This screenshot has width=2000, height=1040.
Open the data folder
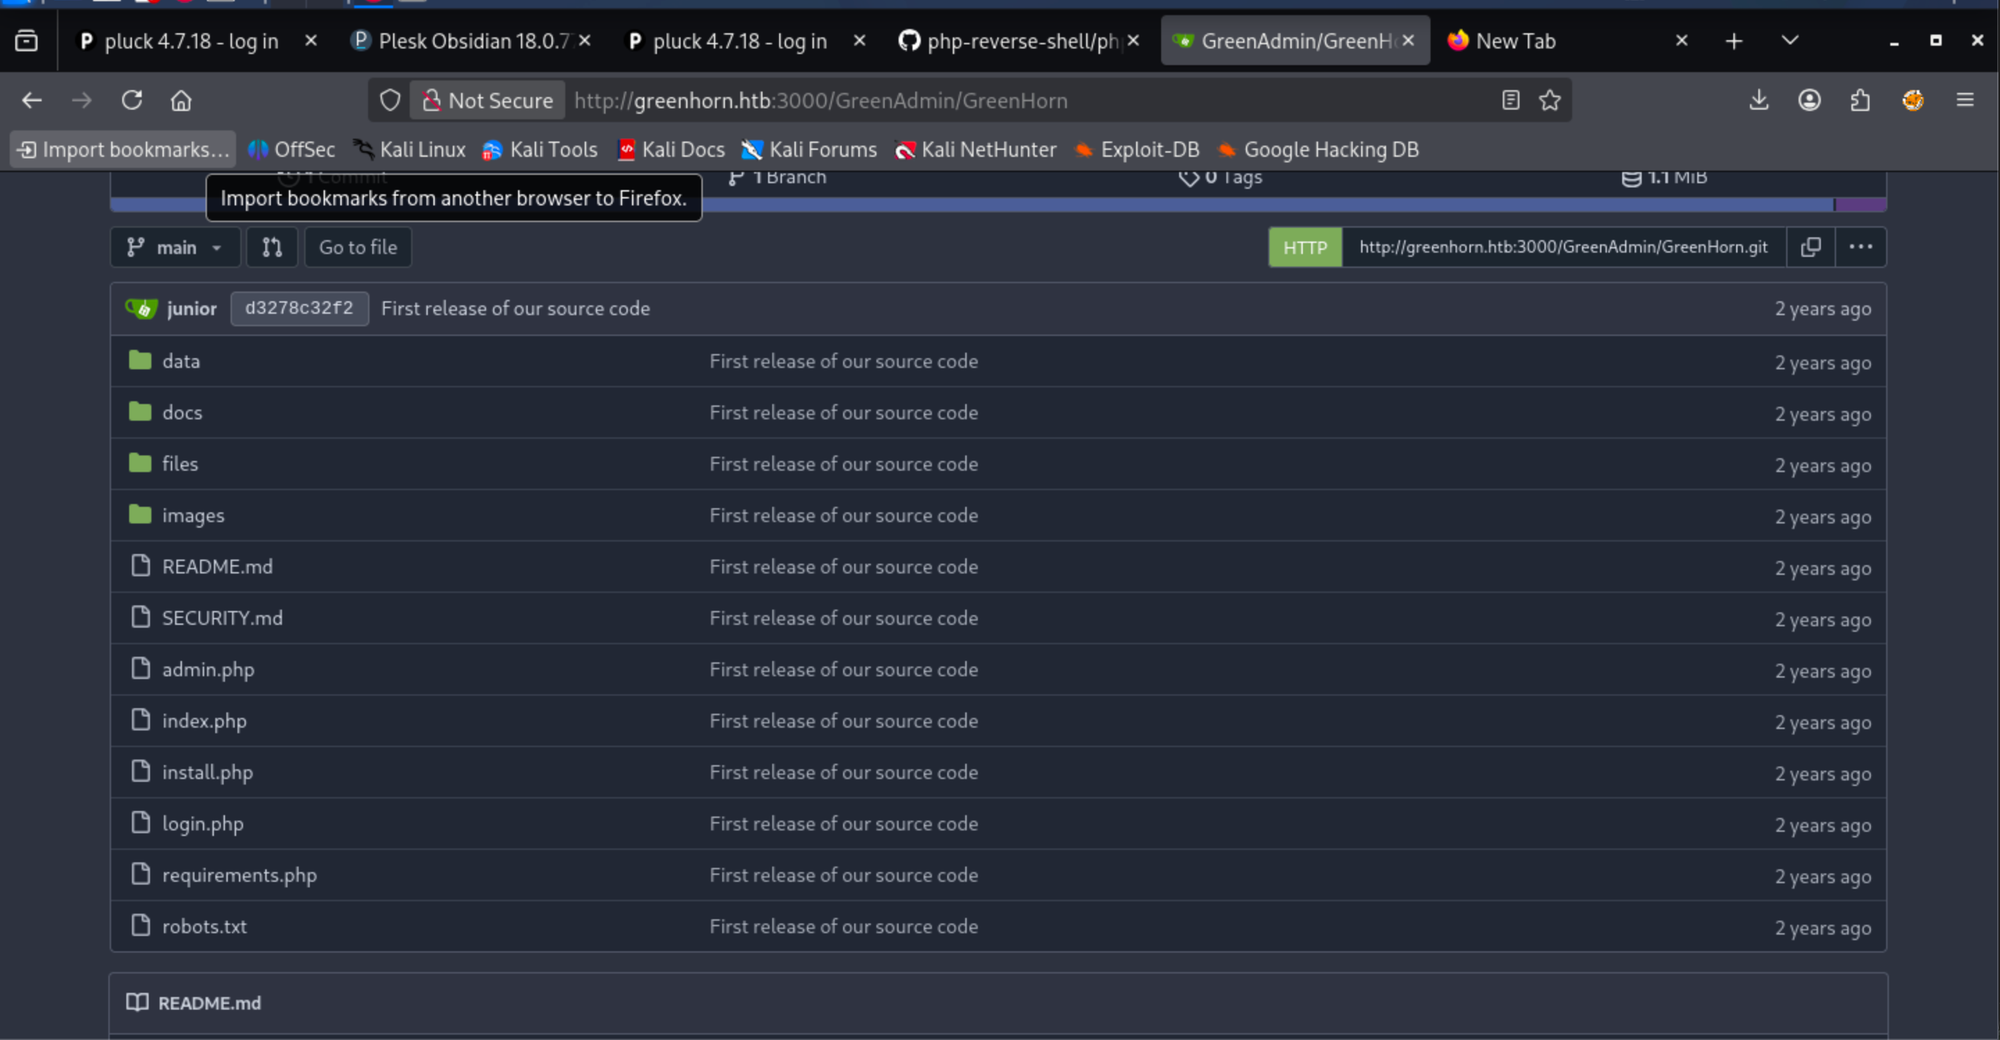click(x=181, y=361)
